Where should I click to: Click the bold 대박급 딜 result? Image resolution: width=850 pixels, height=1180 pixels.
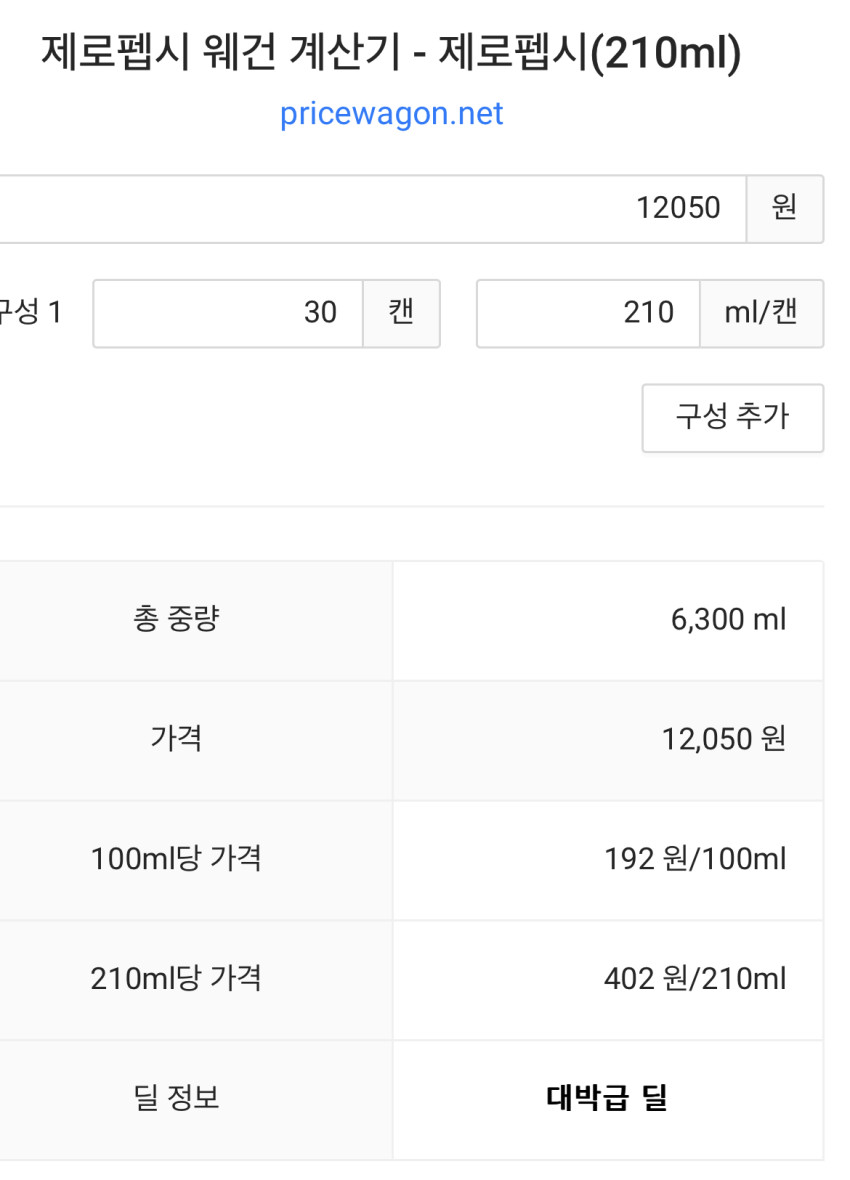point(607,1098)
